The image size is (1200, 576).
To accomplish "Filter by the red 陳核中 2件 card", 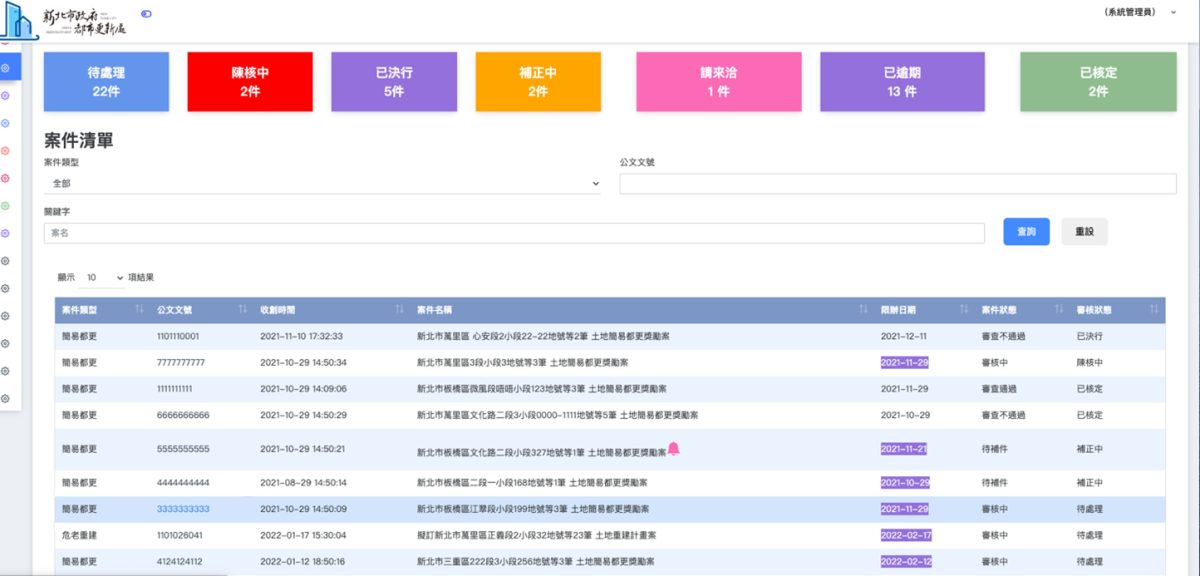I will coord(250,82).
